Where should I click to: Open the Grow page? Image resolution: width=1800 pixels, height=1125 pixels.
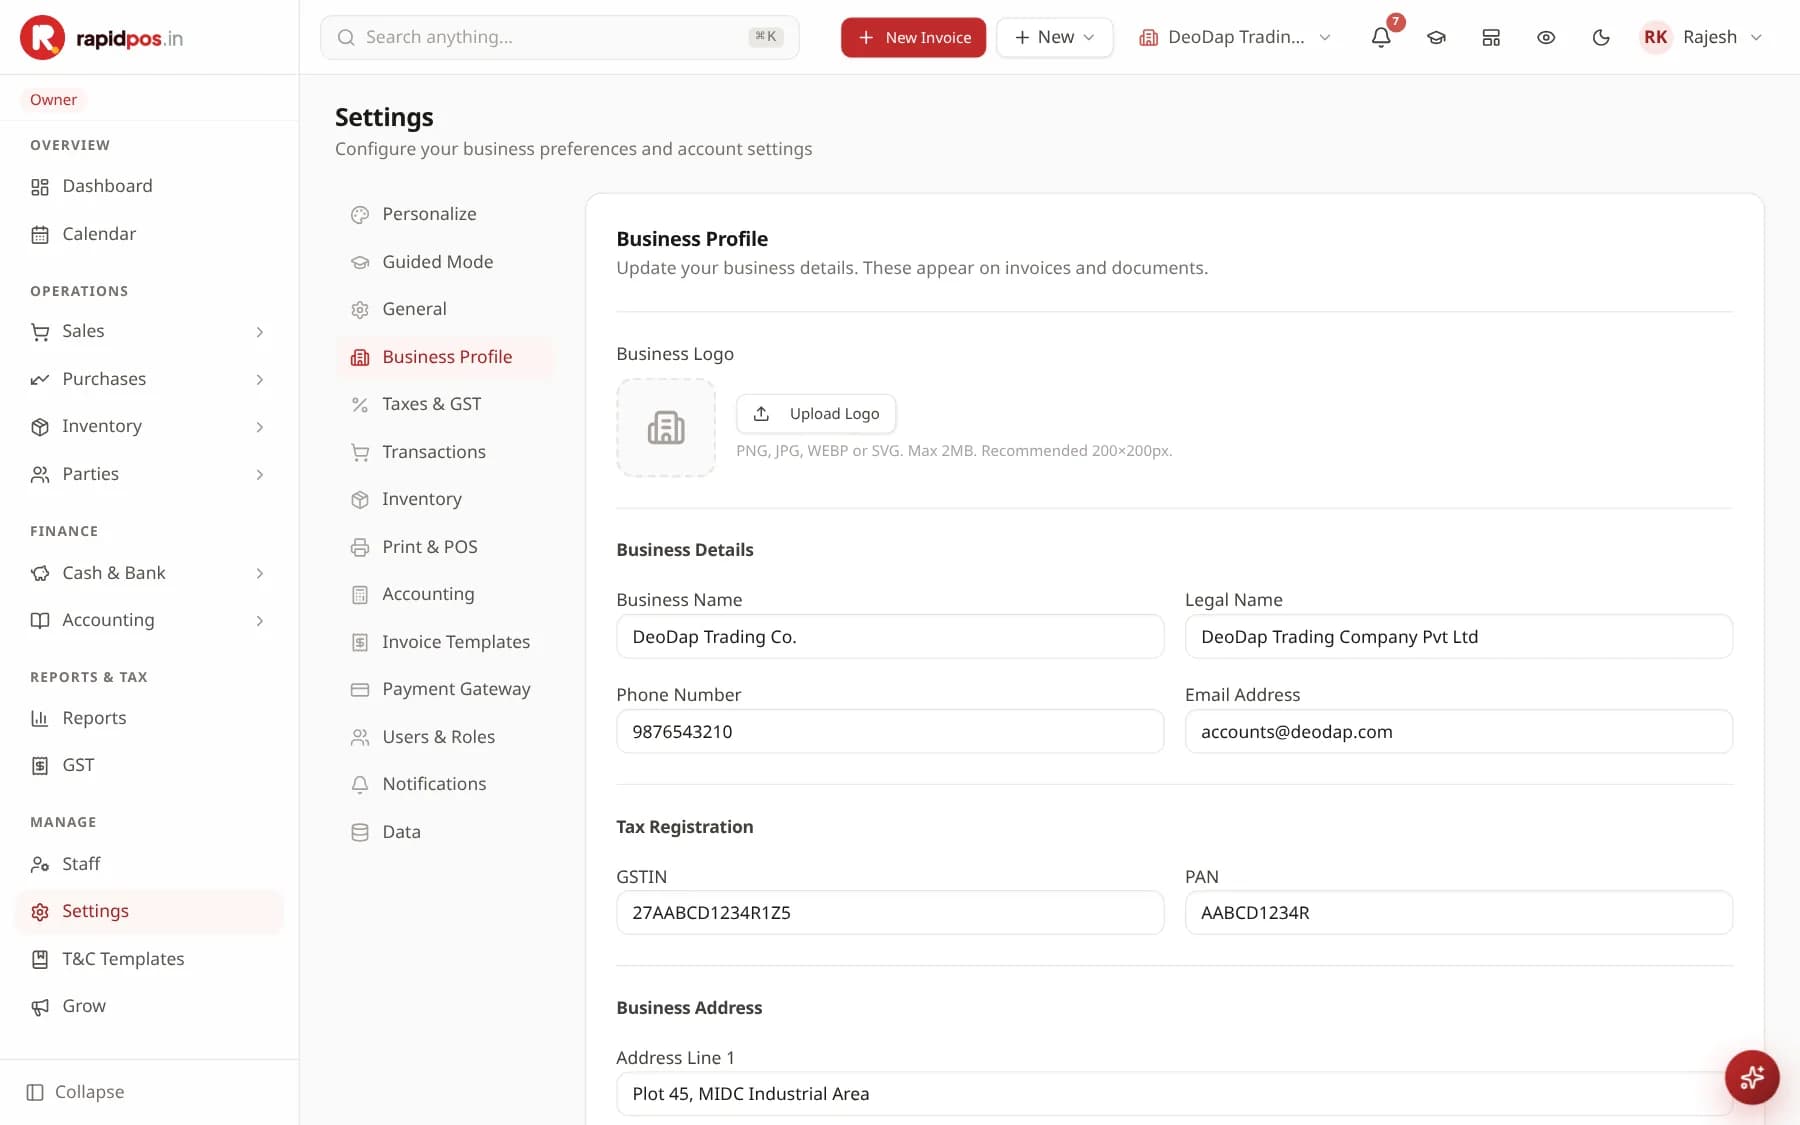point(150,1006)
